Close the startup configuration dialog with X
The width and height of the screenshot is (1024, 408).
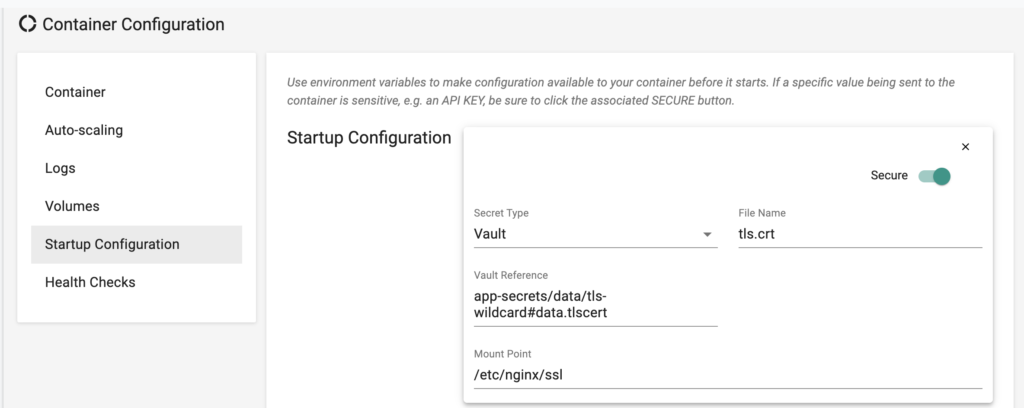click(965, 147)
